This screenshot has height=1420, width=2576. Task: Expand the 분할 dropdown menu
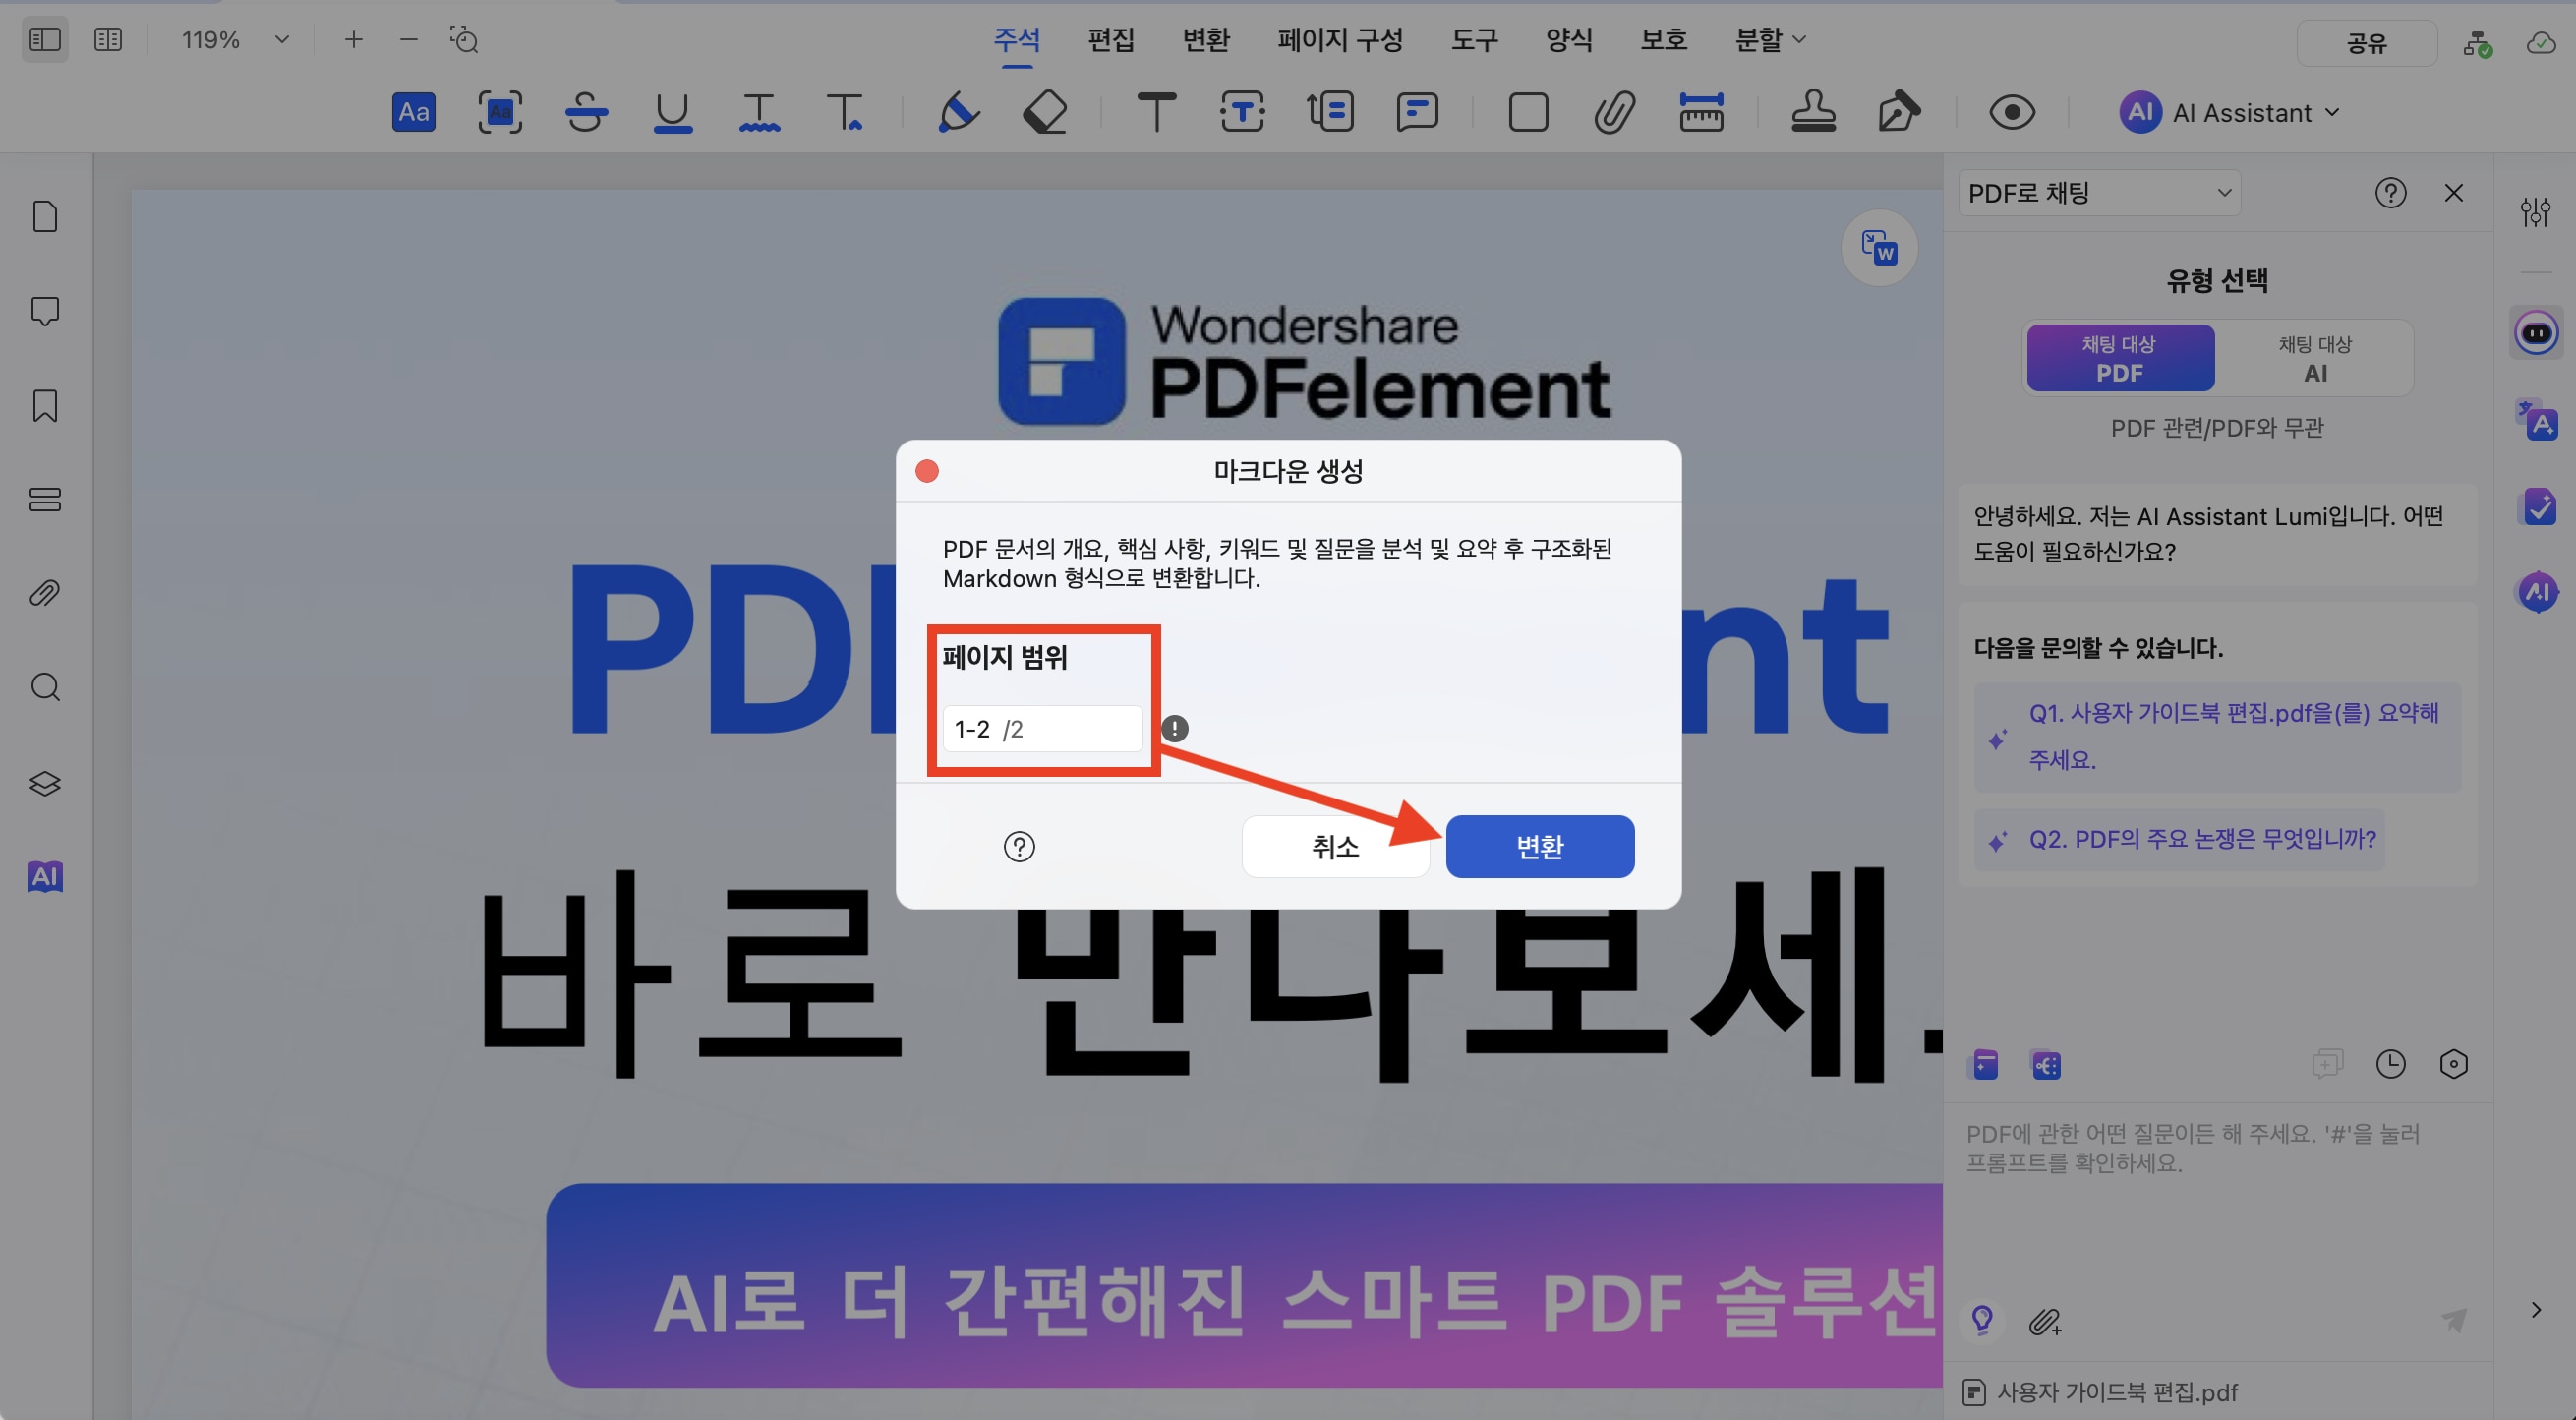click(1770, 40)
